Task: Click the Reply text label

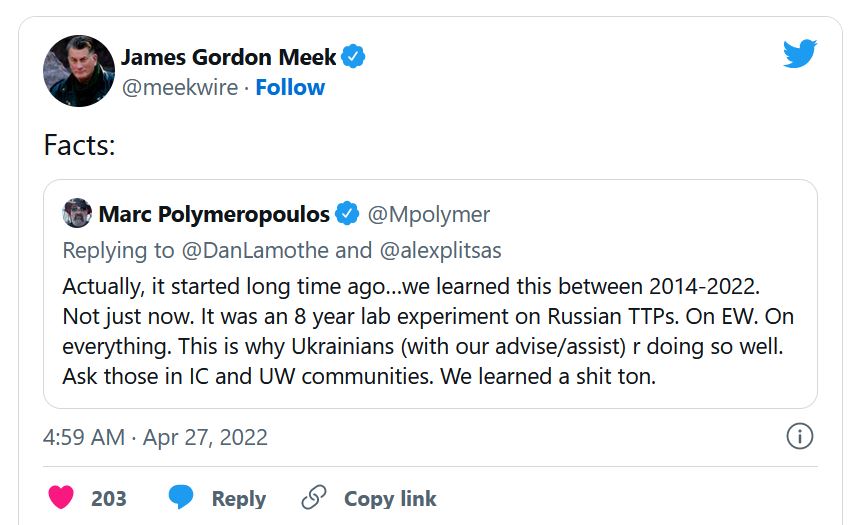Action: point(239,498)
